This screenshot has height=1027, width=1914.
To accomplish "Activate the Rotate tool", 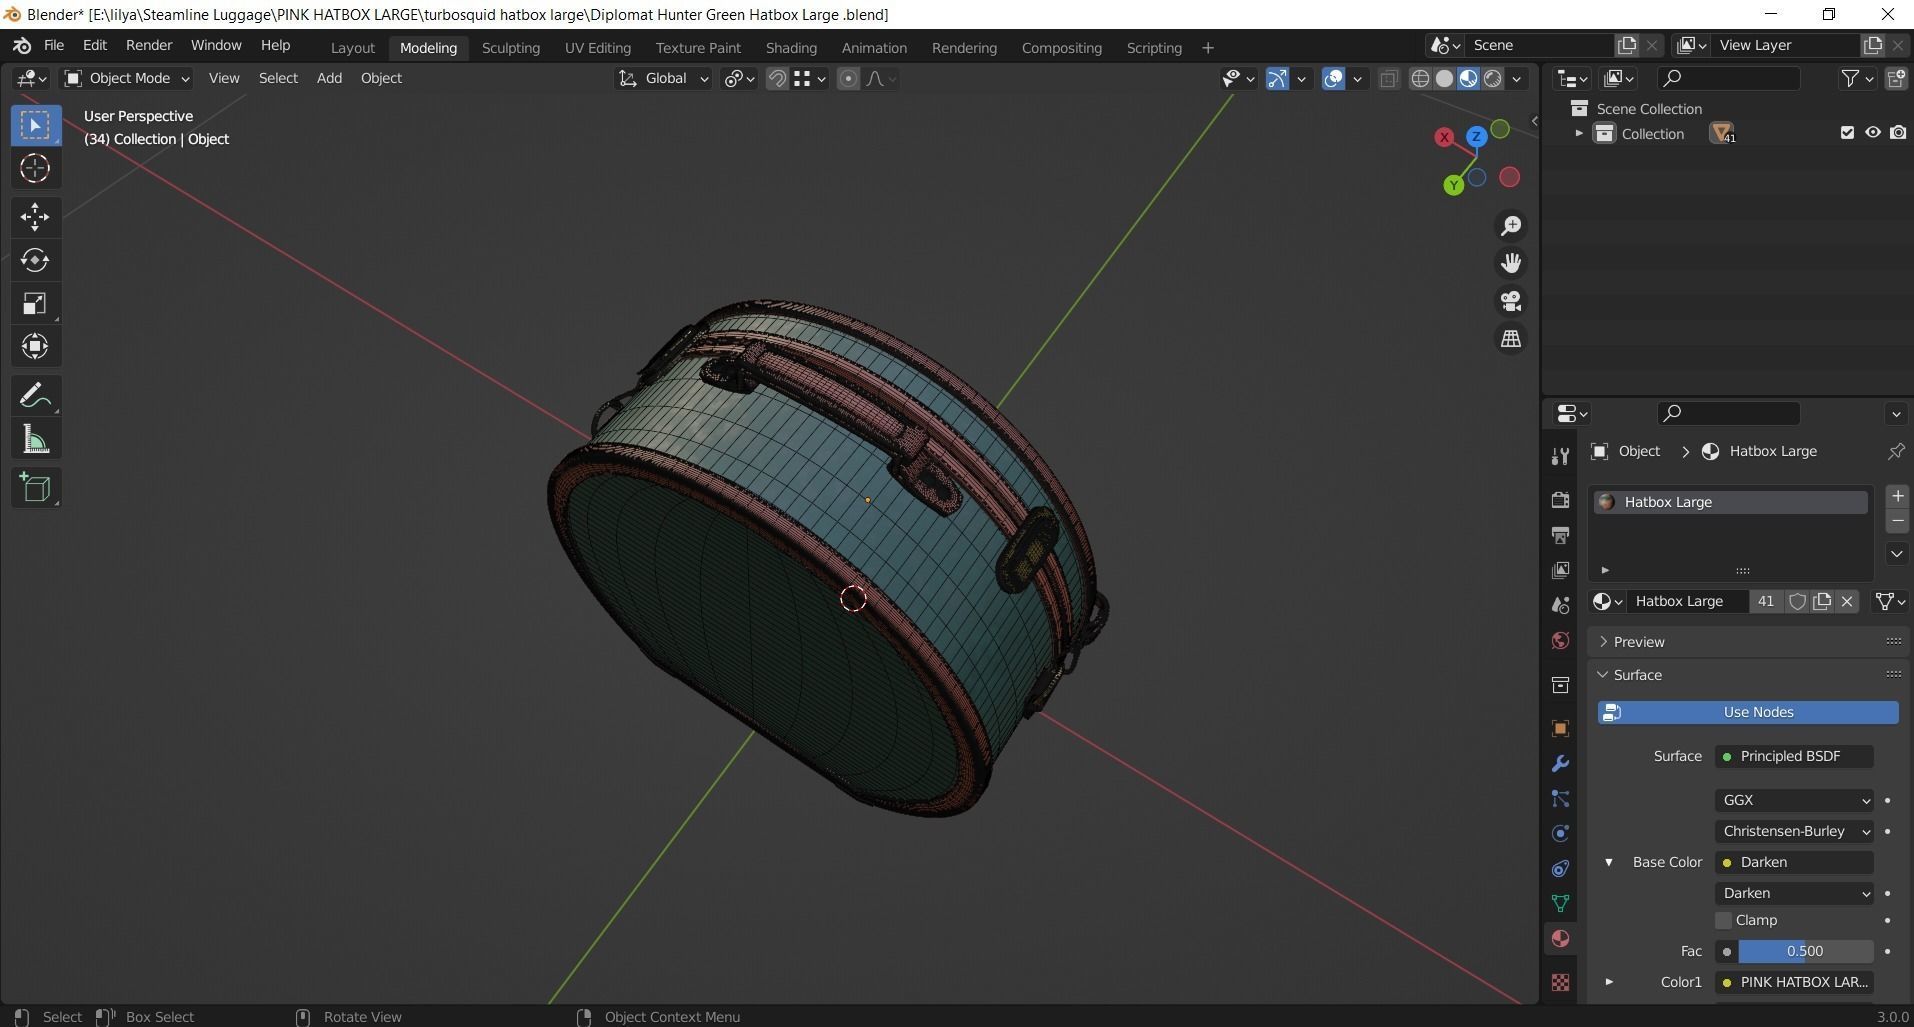I will 35,260.
